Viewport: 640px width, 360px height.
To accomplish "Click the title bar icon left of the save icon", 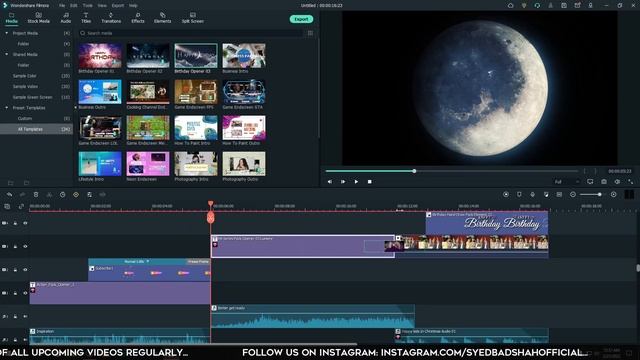I will click(x=551, y=5).
